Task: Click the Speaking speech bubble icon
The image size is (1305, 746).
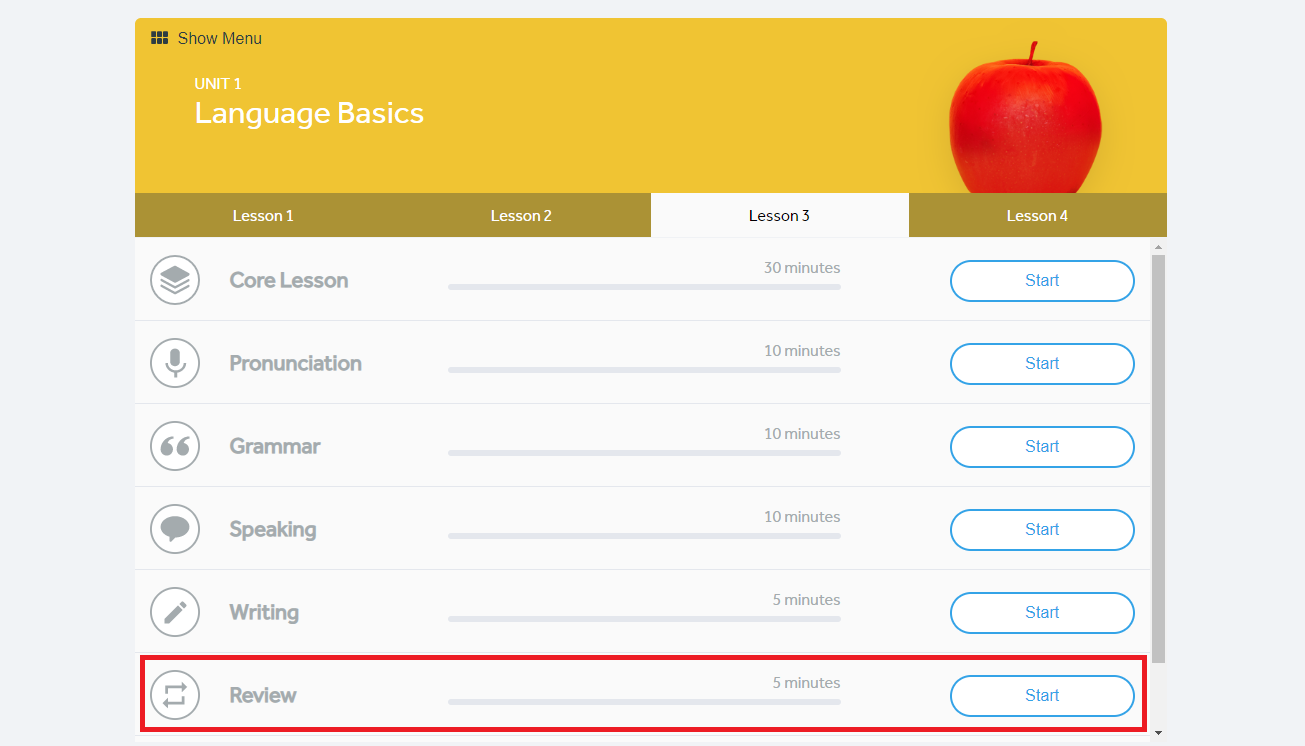Action: [x=175, y=529]
